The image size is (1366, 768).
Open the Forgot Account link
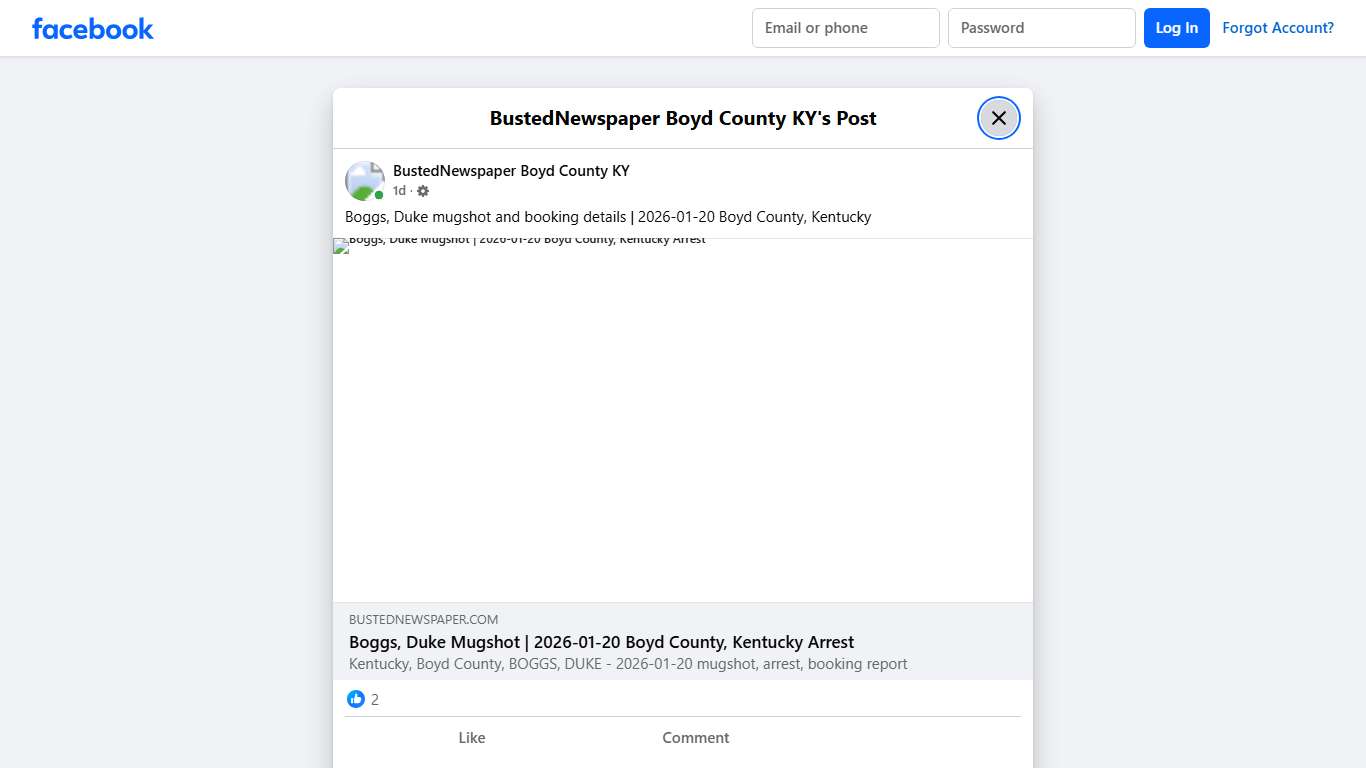click(x=1278, y=27)
